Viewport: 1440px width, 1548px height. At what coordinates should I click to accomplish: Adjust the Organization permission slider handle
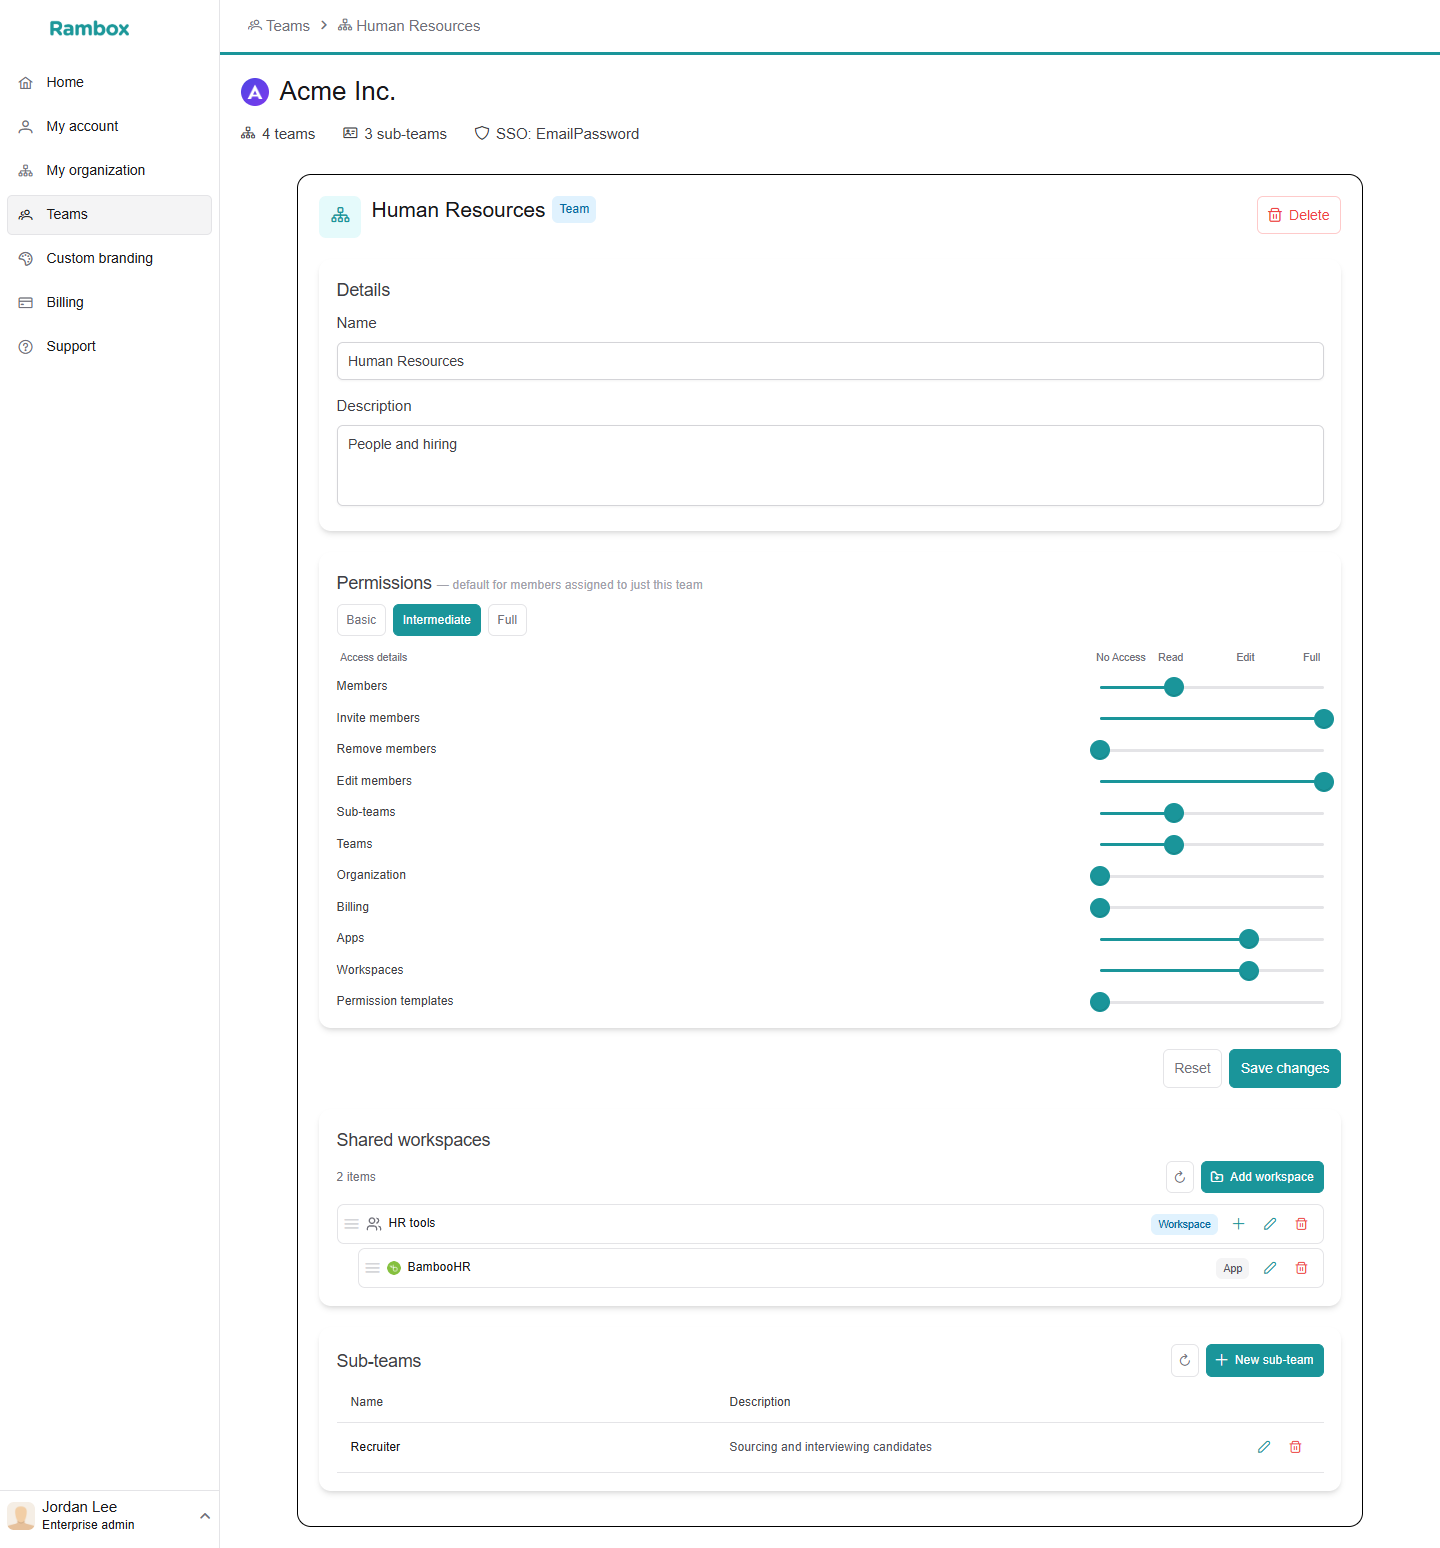1100,876
